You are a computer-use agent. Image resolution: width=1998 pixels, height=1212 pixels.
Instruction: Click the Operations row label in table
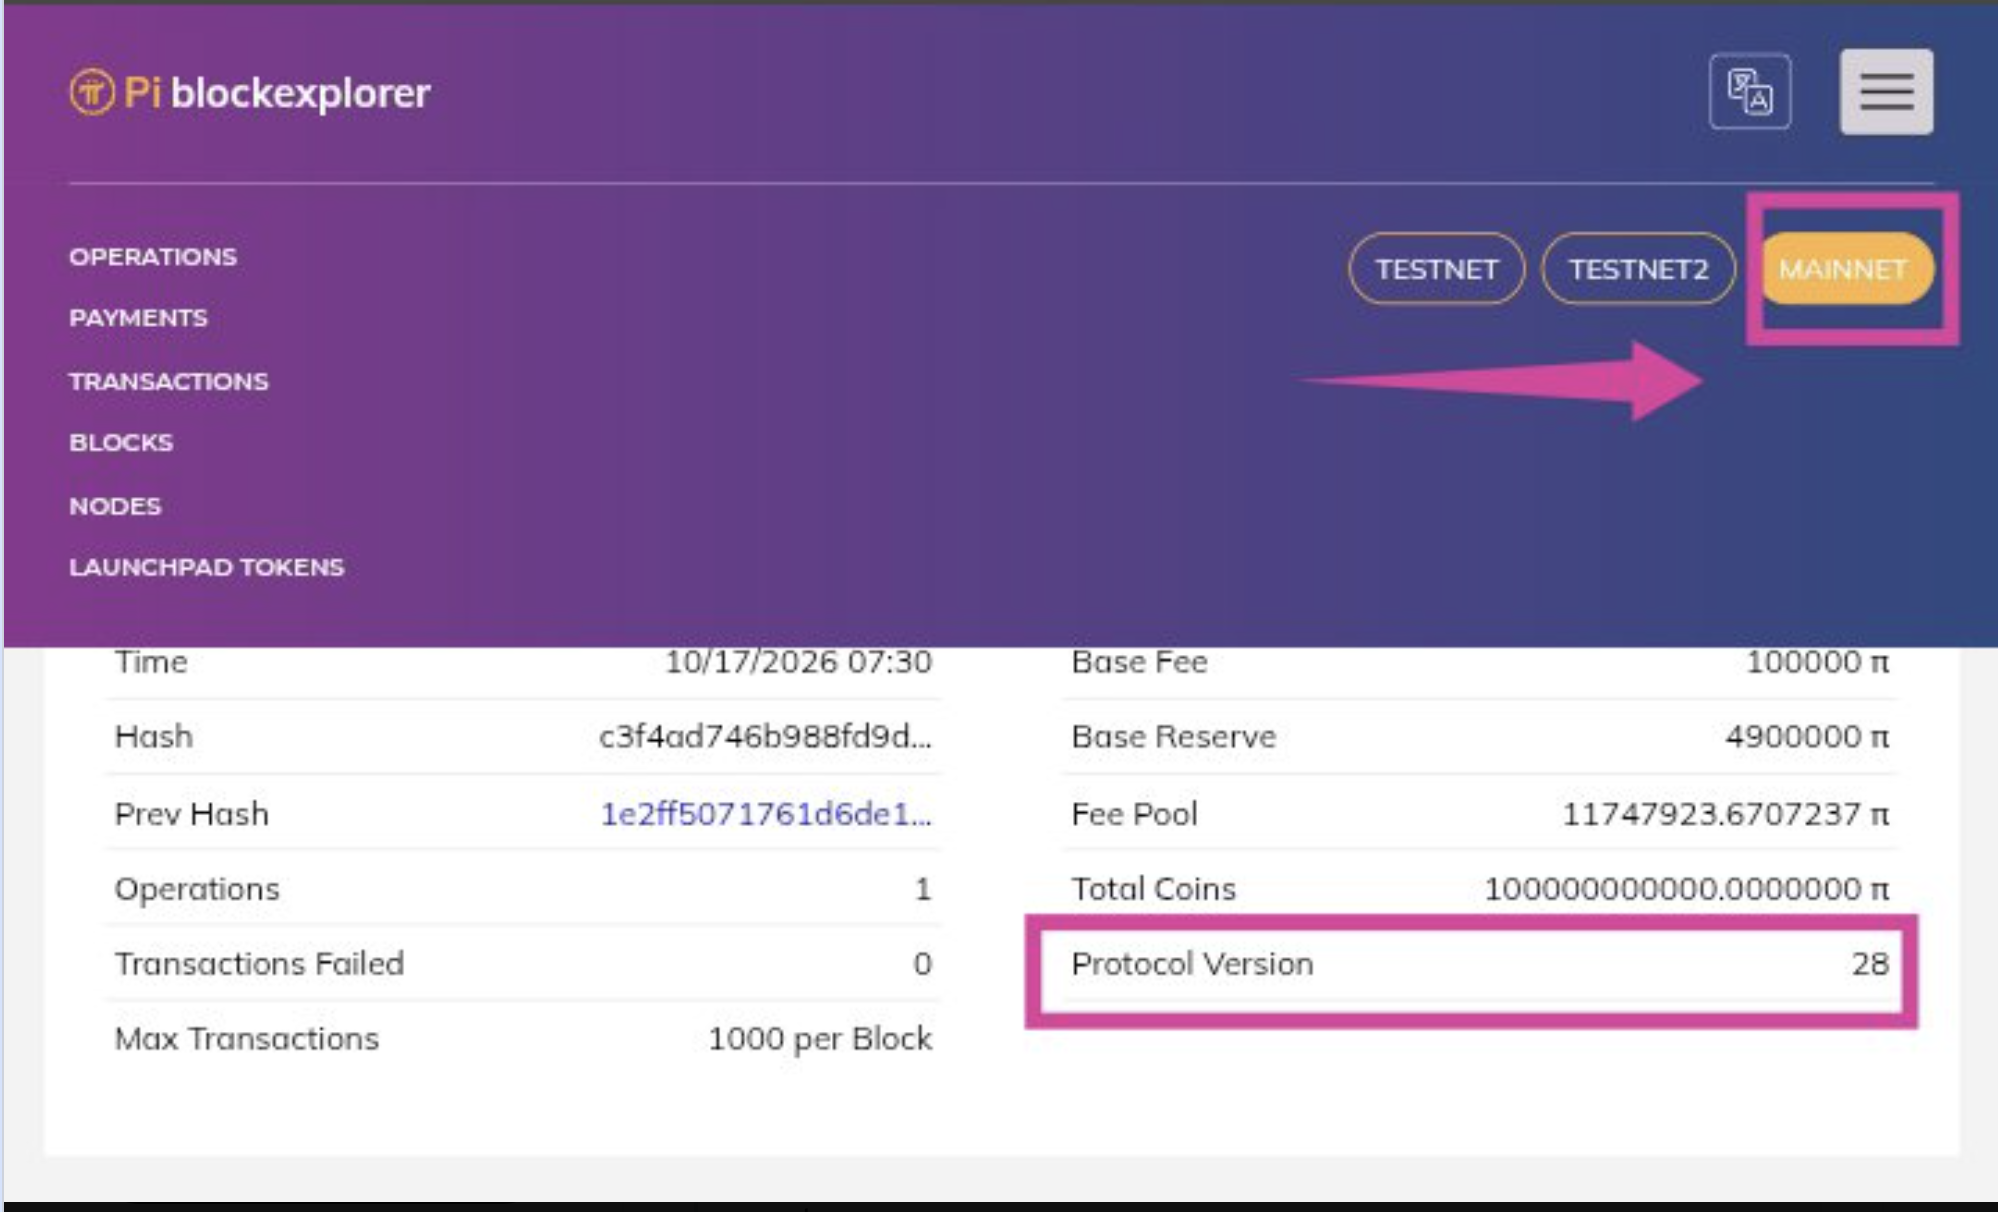(197, 889)
